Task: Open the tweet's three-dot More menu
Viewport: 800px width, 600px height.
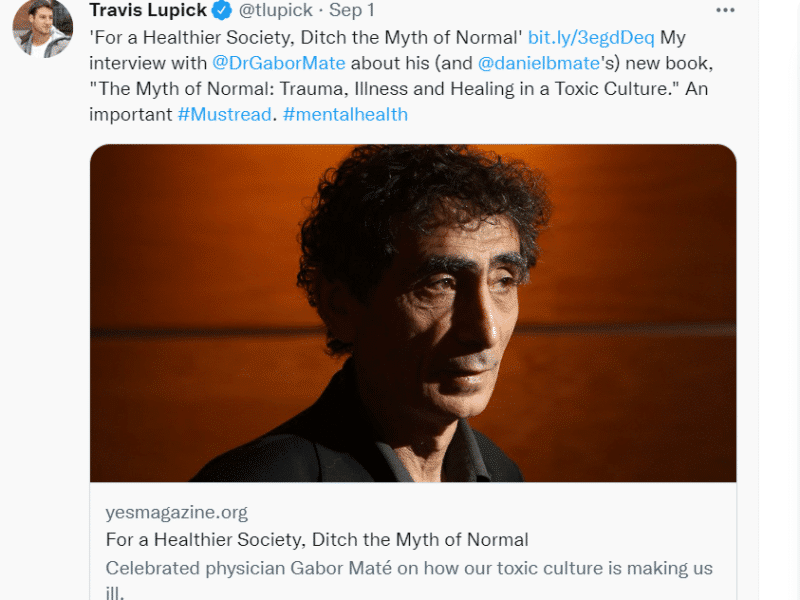Action: tap(725, 10)
